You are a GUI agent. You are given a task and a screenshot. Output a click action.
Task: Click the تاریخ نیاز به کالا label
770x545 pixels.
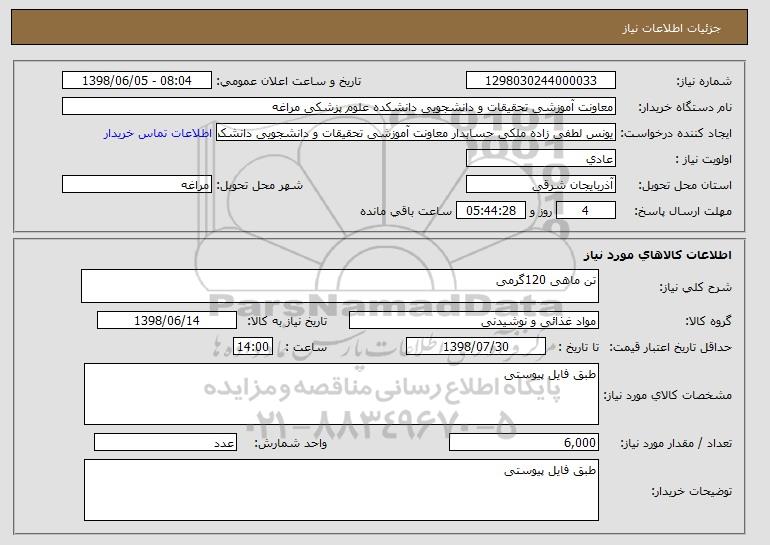click(287, 321)
